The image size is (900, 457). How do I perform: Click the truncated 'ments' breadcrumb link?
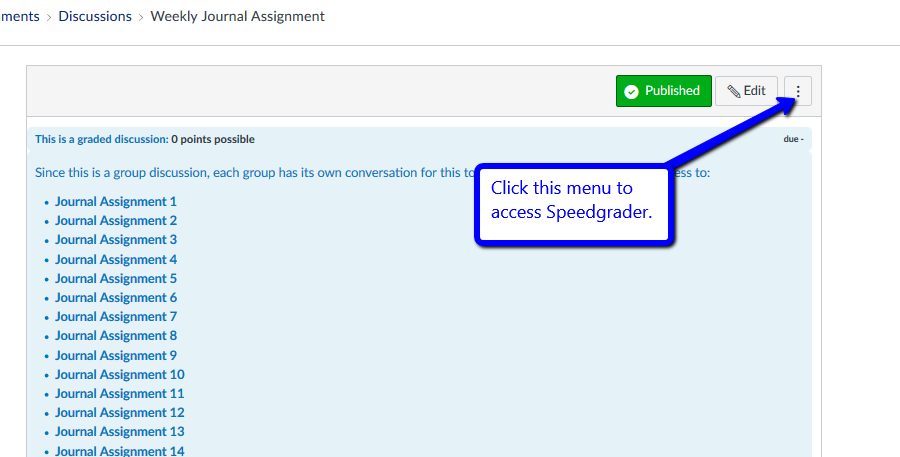click(x=20, y=16)
